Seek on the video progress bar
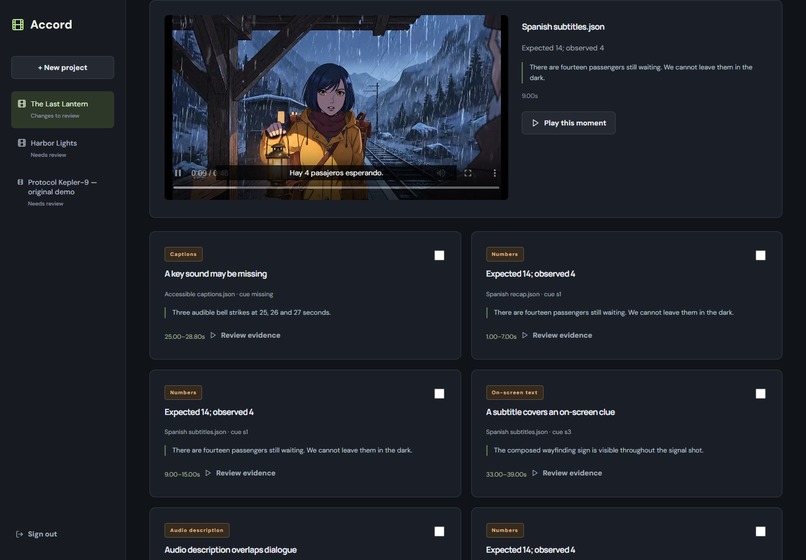Viewport: 806px width, 560px height. pos(336,188)
